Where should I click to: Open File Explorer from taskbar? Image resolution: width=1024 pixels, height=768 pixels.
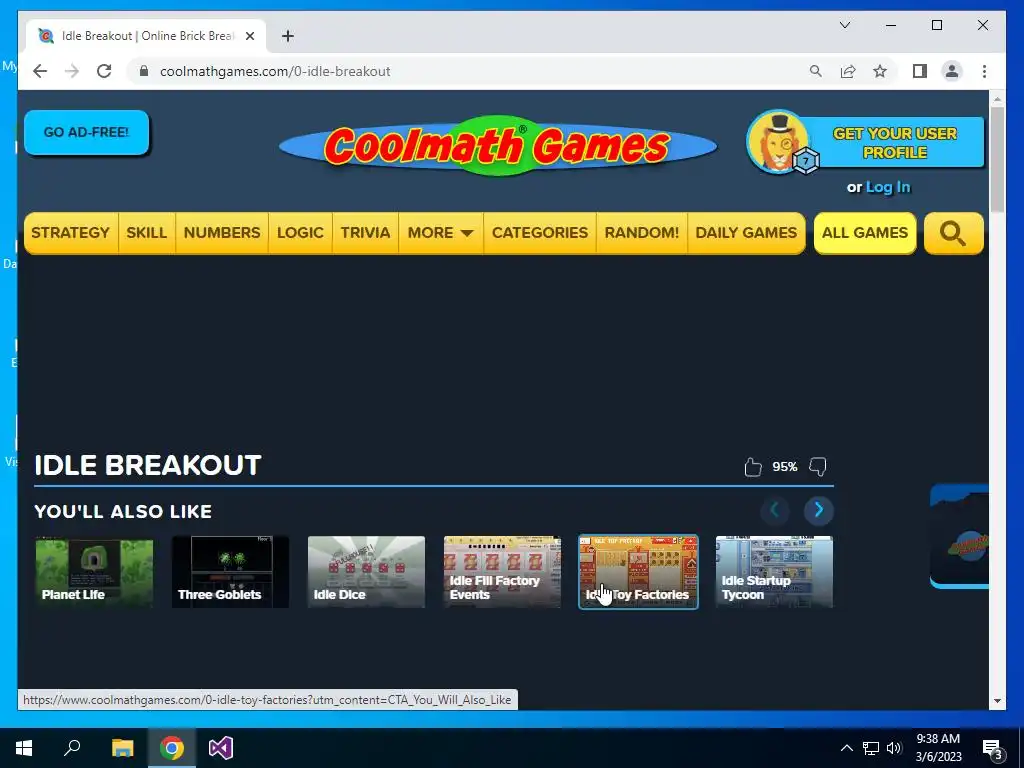[x=122, y=748]
